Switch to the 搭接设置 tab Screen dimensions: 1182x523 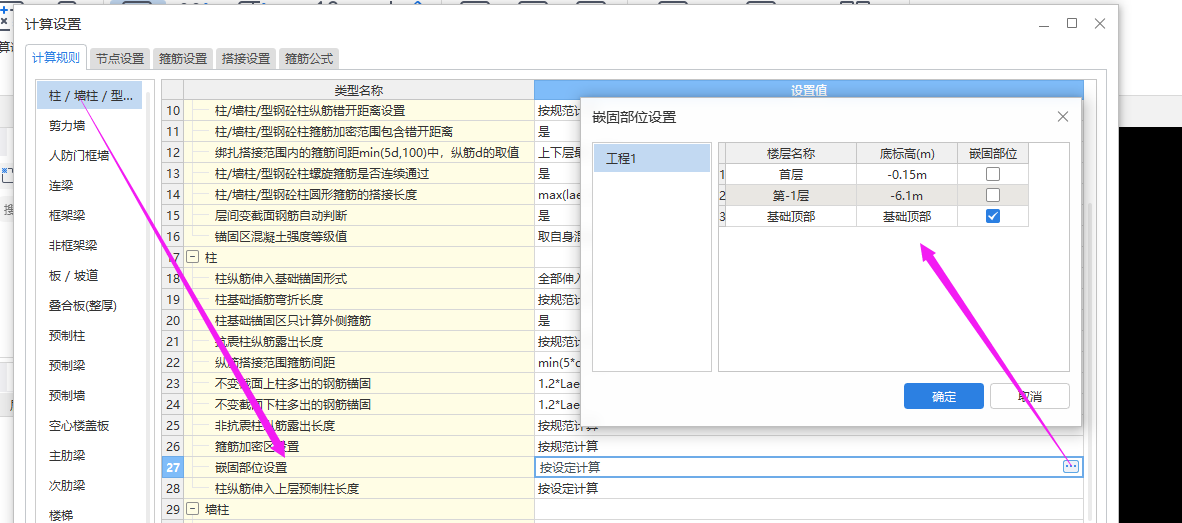point(247,58)
